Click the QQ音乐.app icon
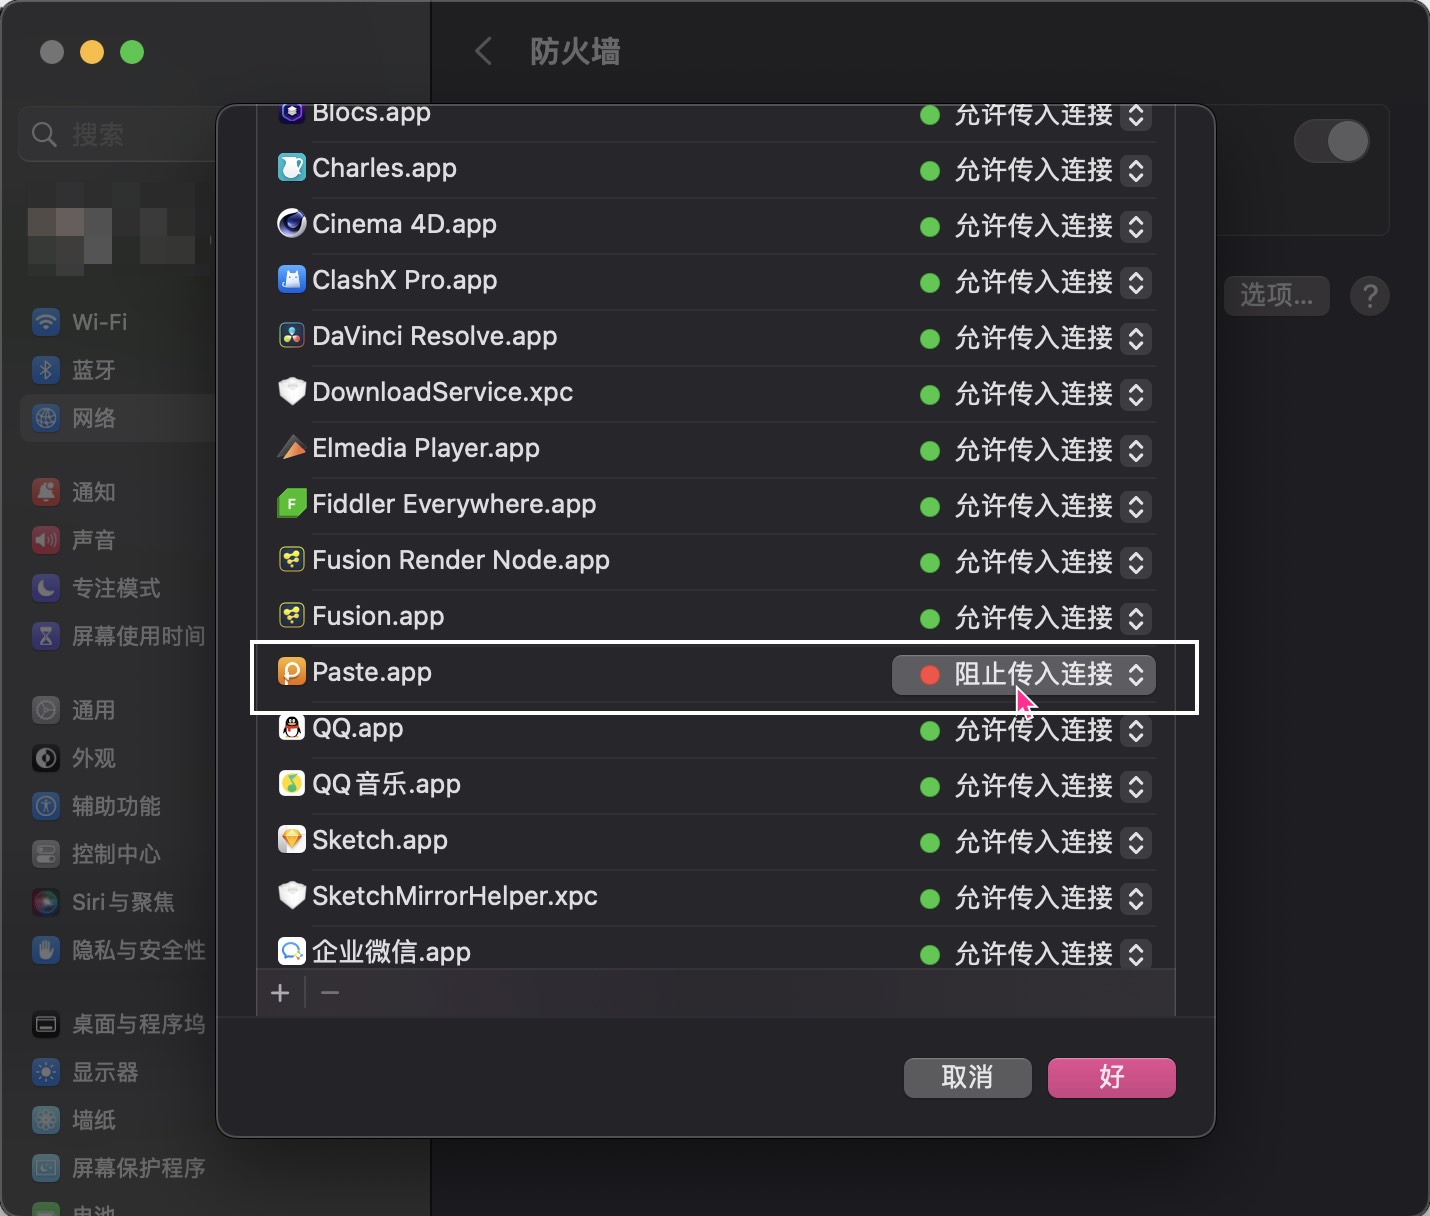 291,783
